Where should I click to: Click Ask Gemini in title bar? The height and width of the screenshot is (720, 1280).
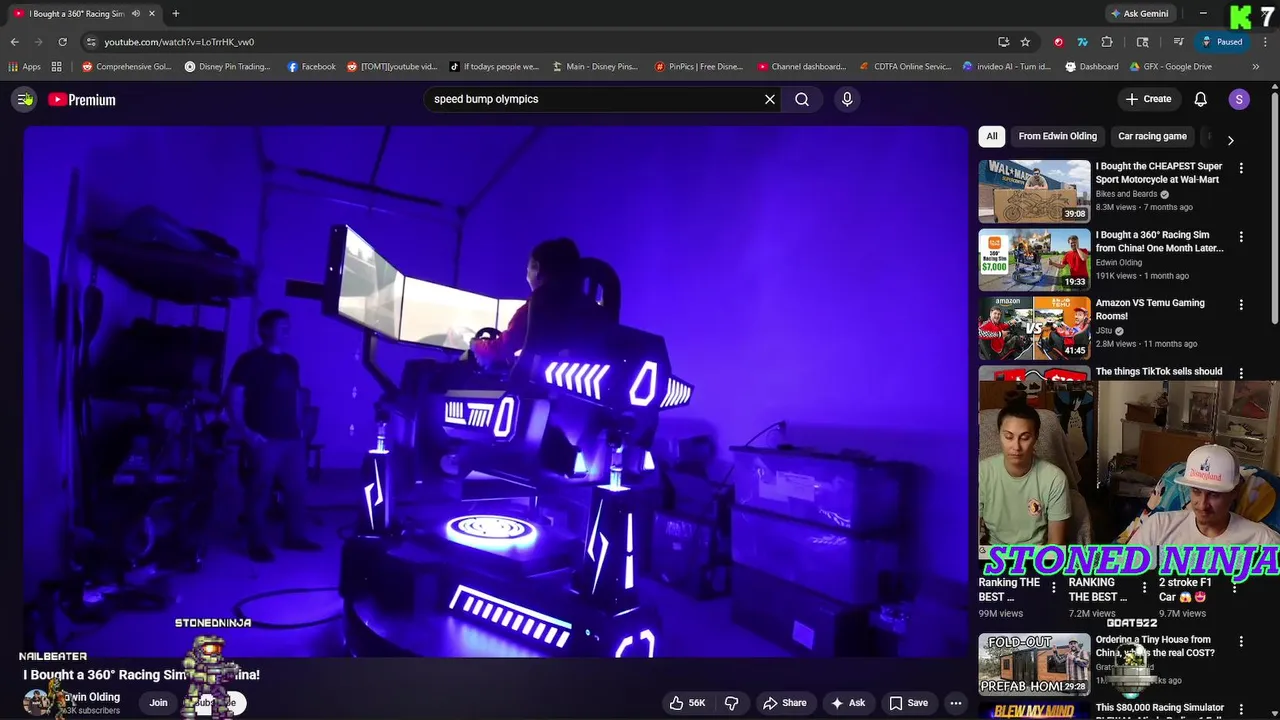[x=1139, y=14]
